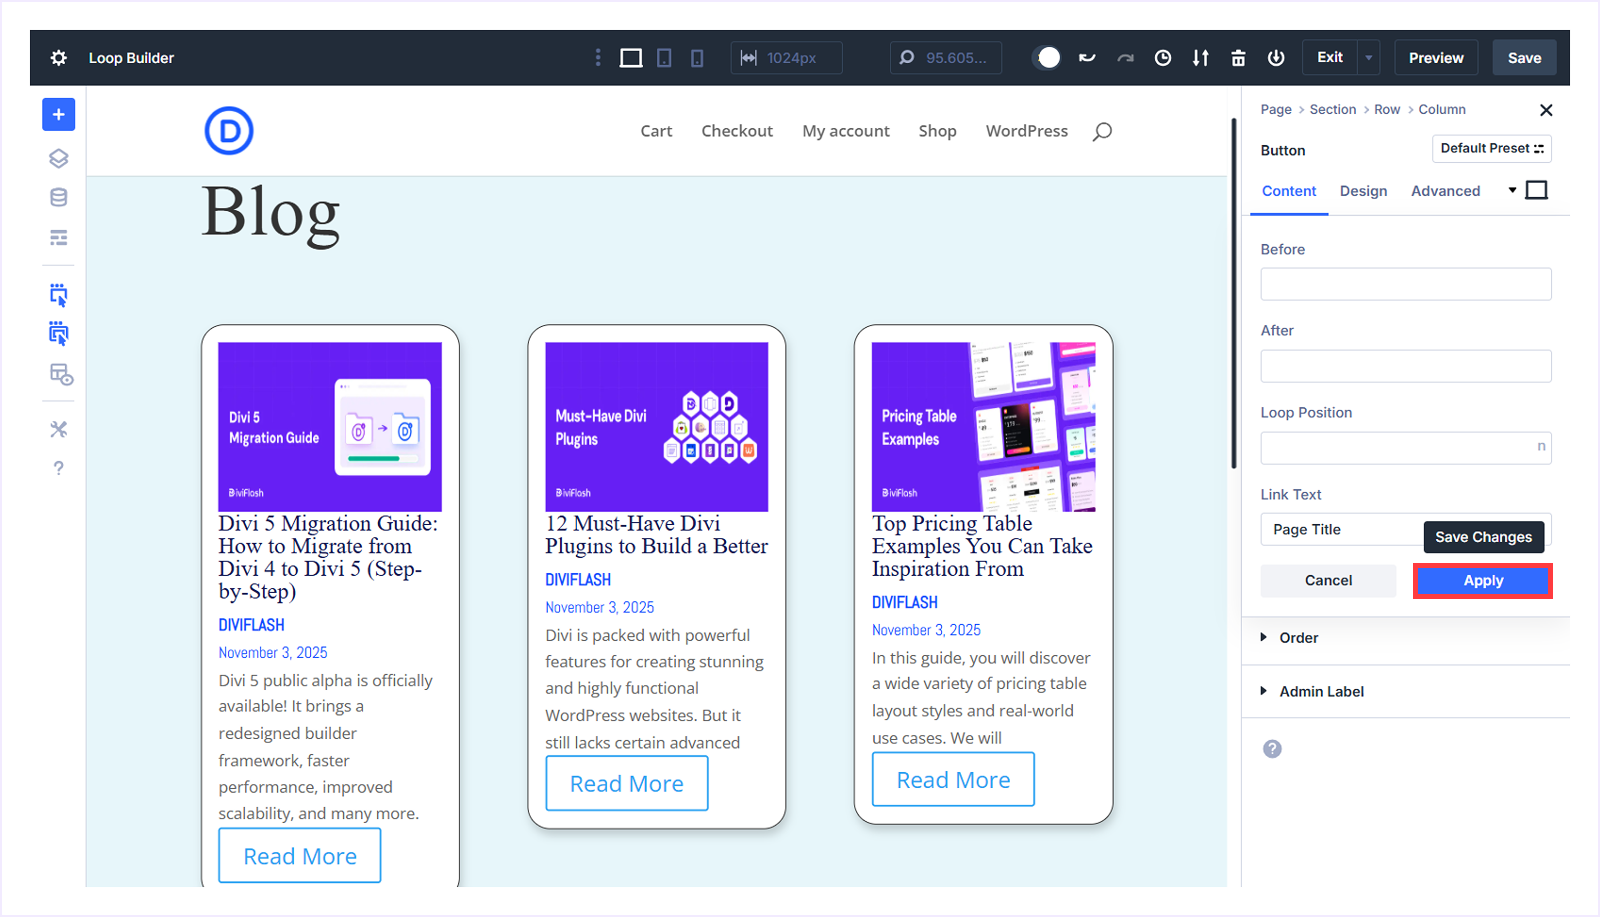Switch to the Design tab
The image size is (1600, 917).
pos(1363,191)
